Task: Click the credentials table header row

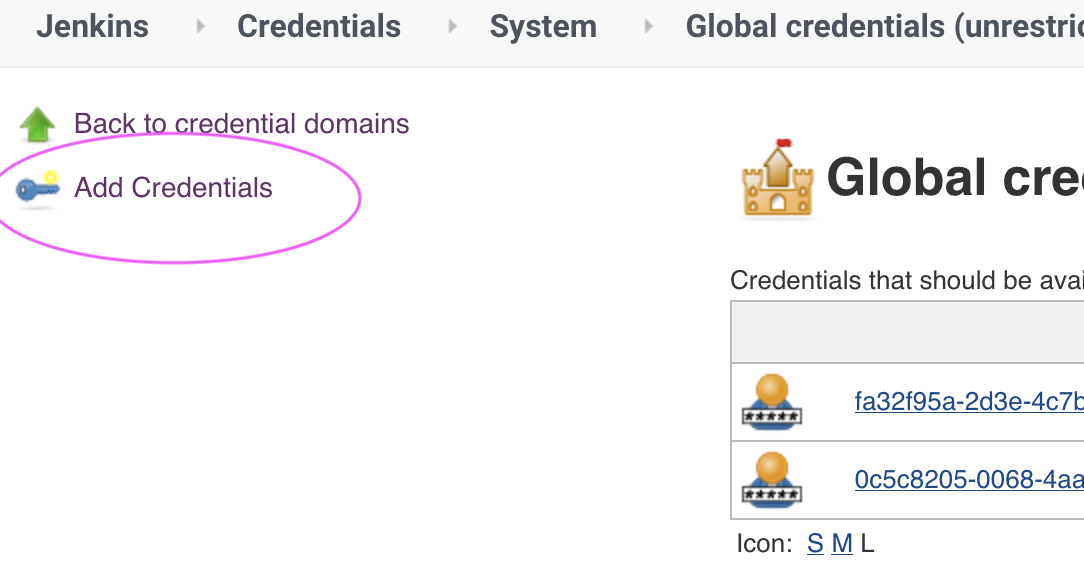Action: coord(907,332)
